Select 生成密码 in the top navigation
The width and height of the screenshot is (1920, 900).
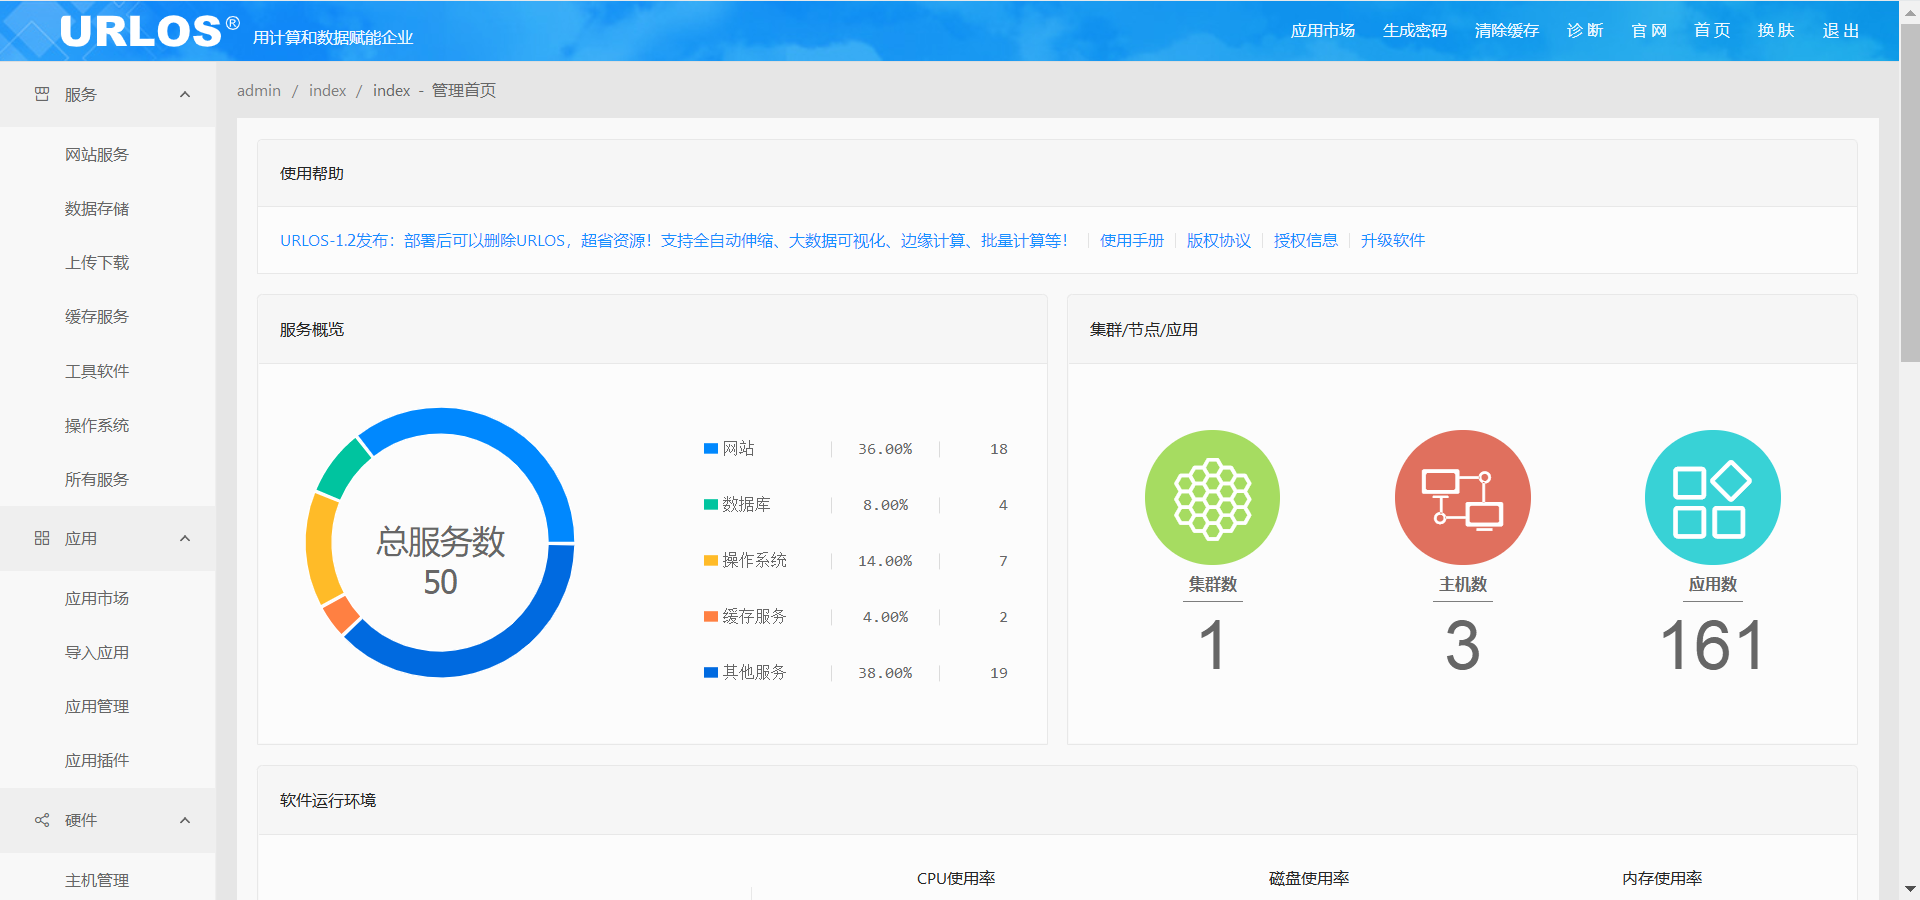1414,31
